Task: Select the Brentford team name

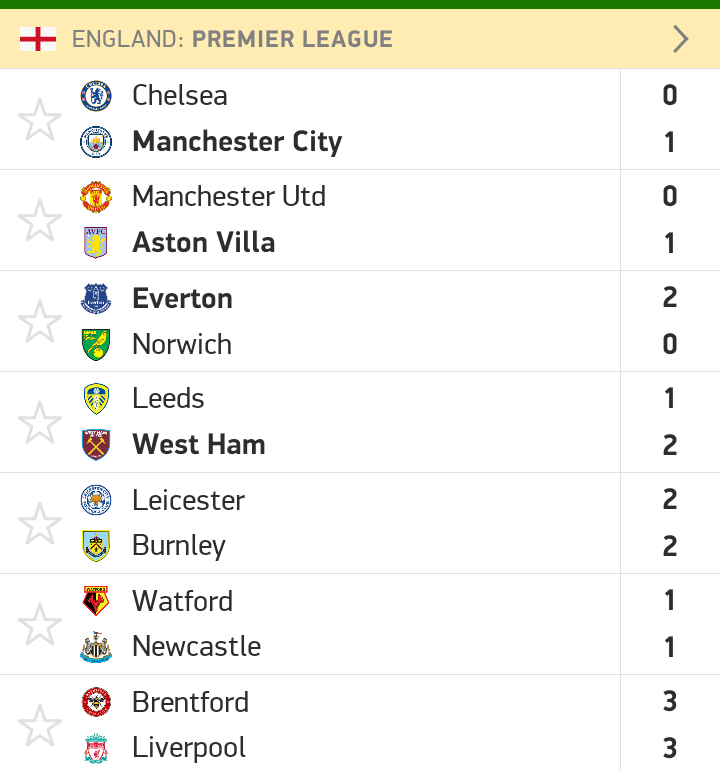Action: pos(190,702)
